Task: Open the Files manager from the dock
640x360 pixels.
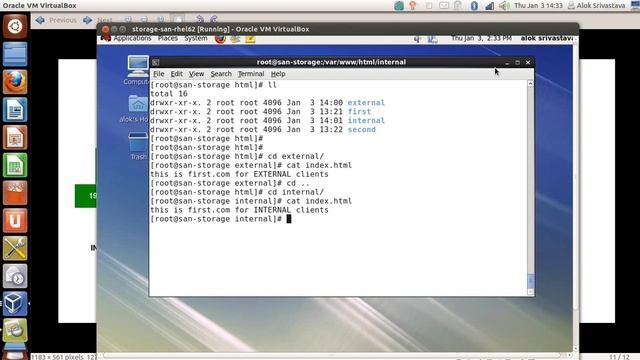Action: pyautogui.click(x=15, y=54)
